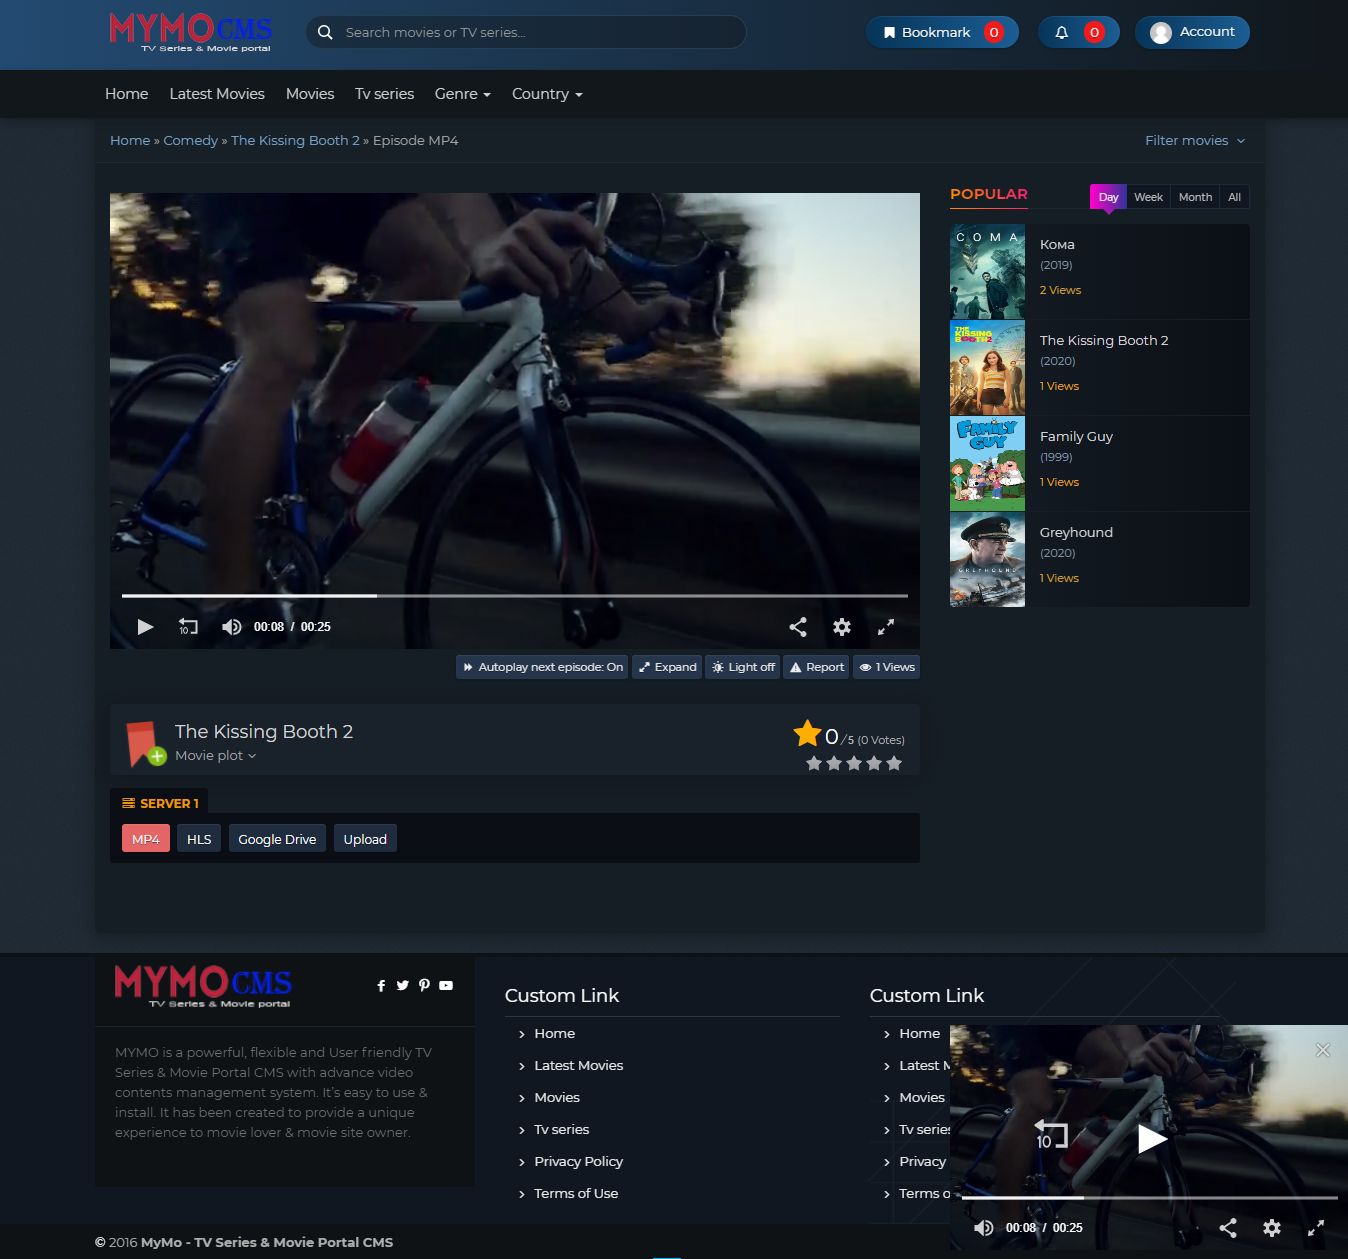Screen dimensions: 1348x1259
Task: Click the search magnifier icon
Action: 325,32
